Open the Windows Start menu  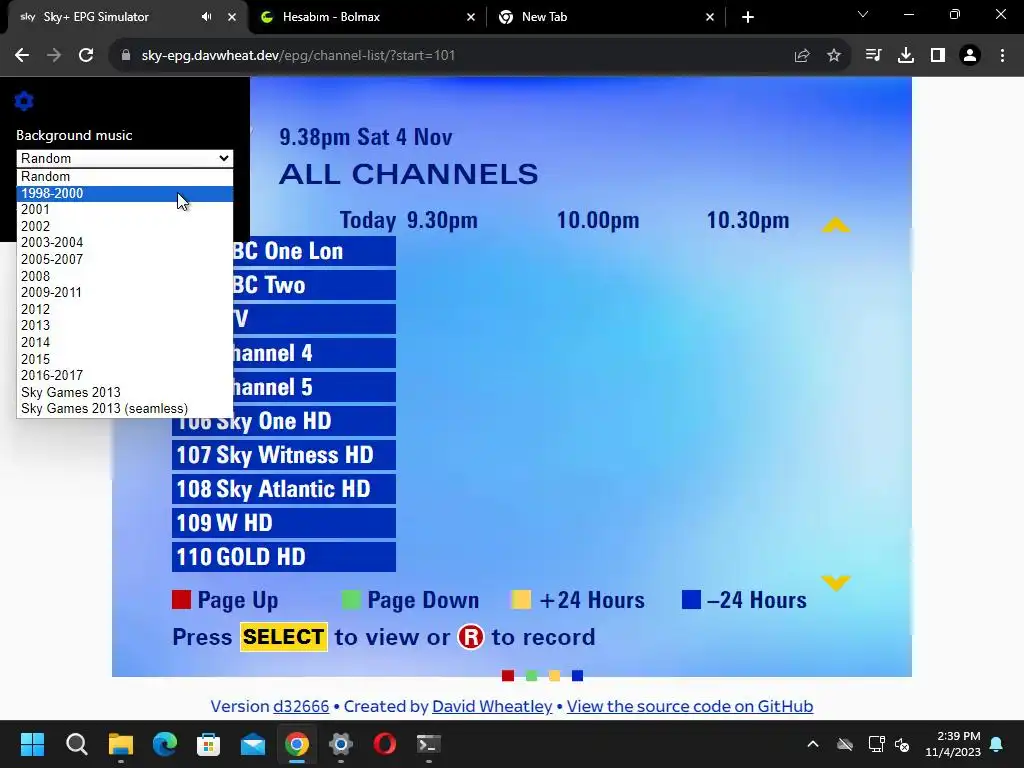click(x=32, y=744)
